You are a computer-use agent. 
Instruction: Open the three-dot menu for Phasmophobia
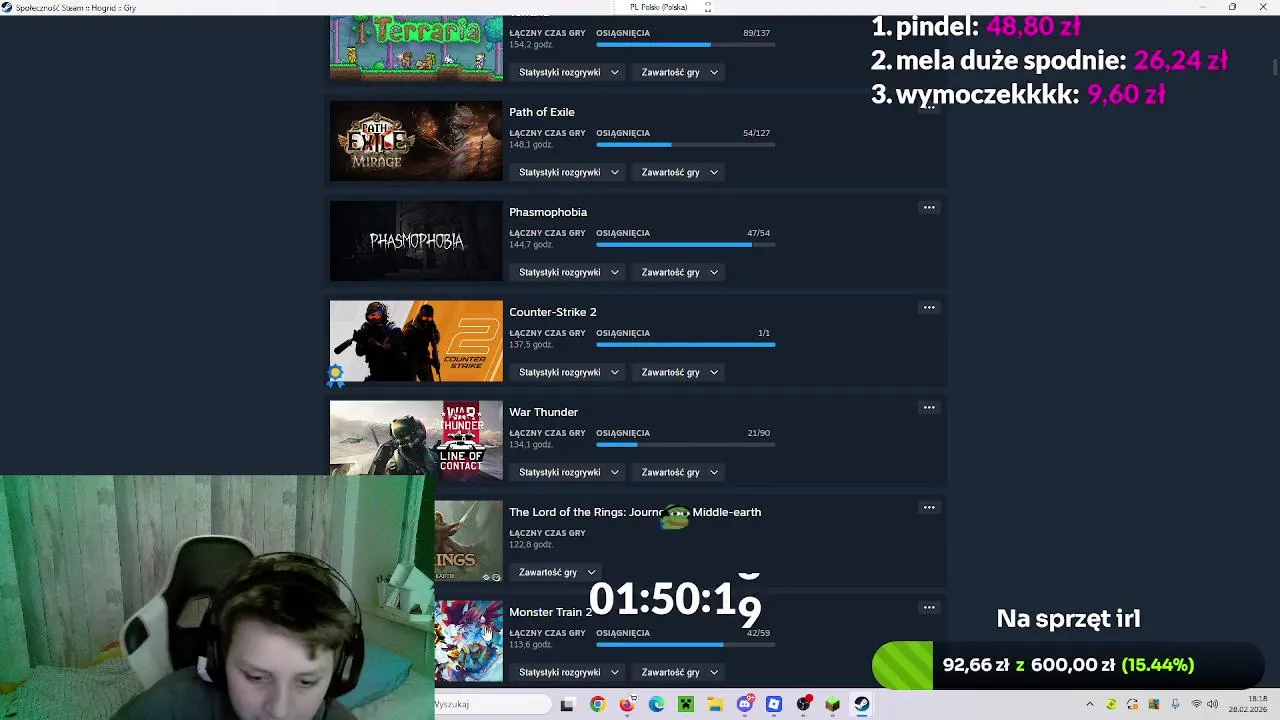click(929, 208)
